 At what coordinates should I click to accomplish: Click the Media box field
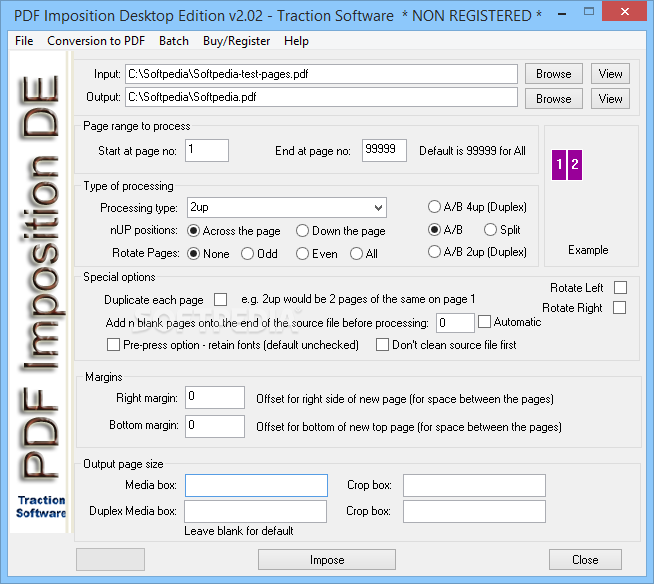coord(257,485)
